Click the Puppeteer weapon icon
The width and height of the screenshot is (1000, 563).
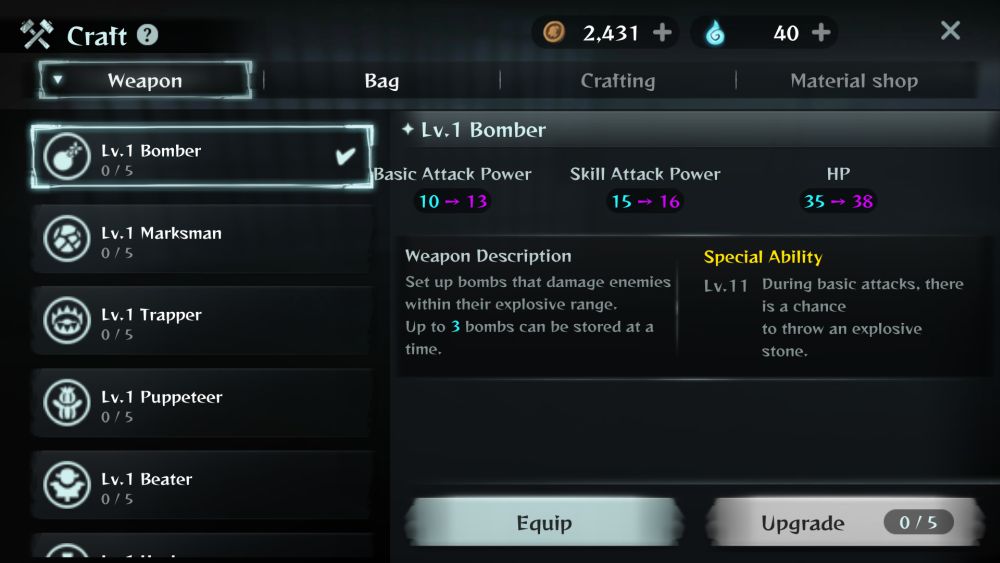point(67,403)
